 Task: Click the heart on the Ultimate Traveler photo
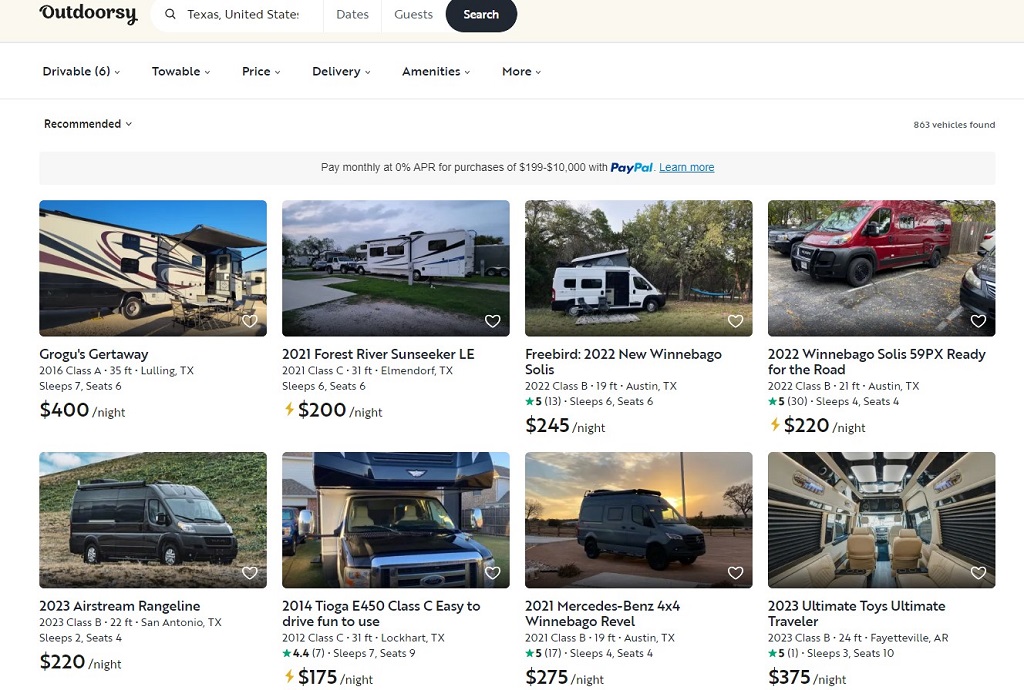(x=978, y=572)
